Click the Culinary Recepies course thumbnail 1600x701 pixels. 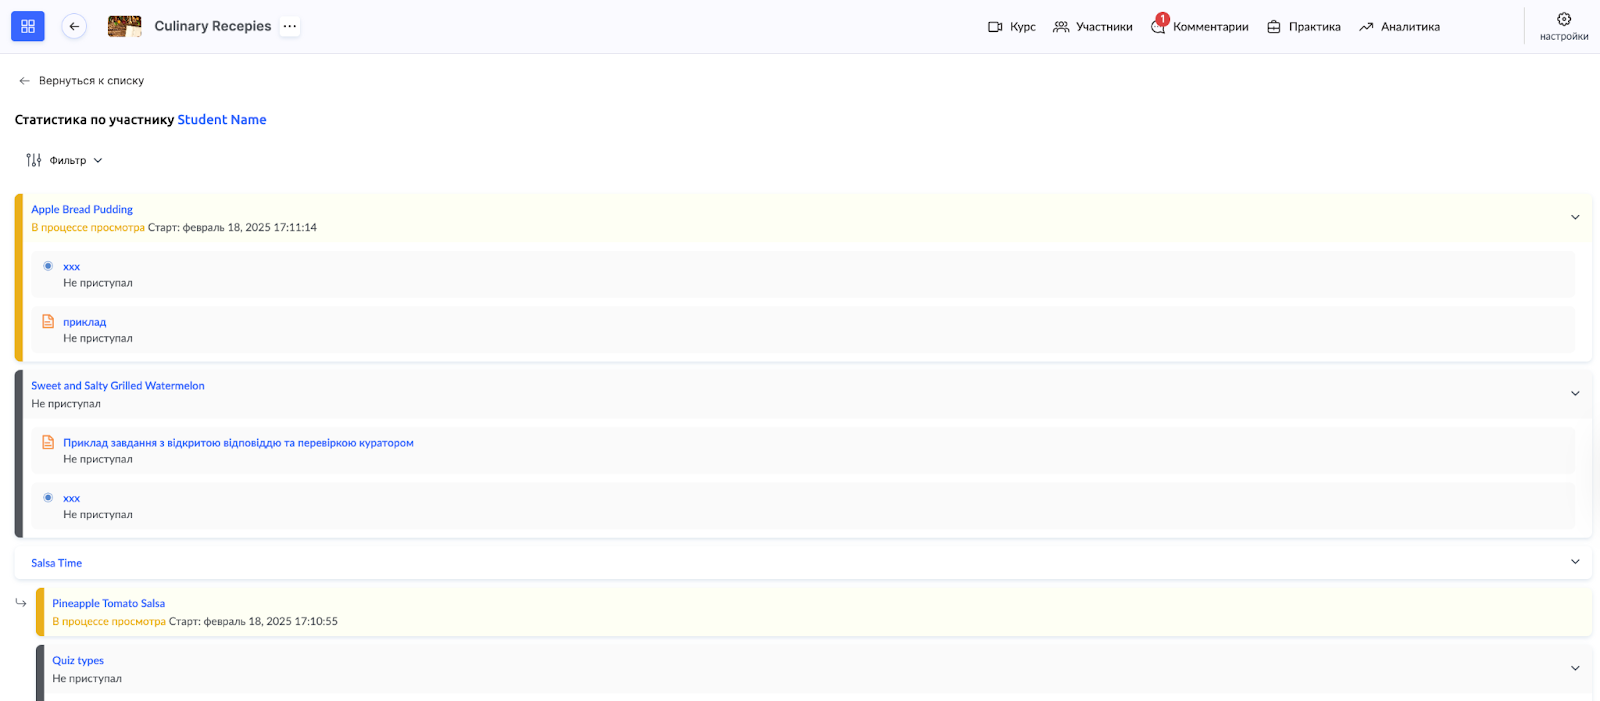125,26
